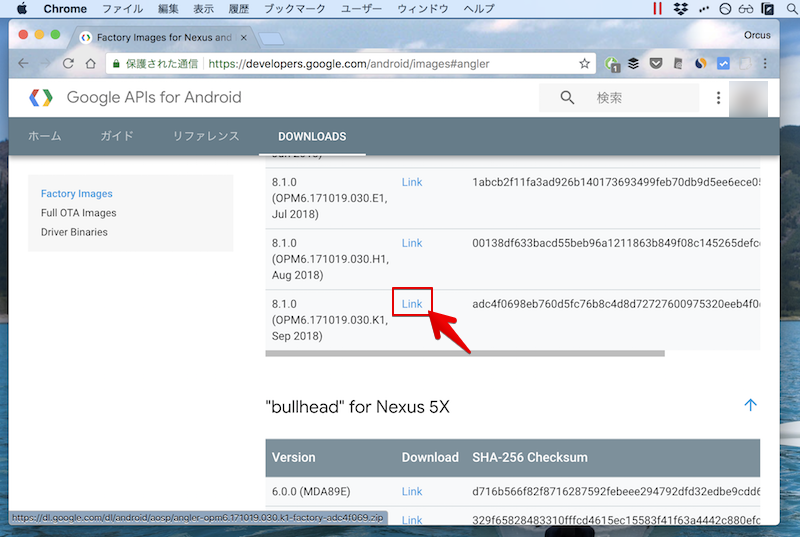Viewport: 800px width, 537px height.
Task: Open the Chrome three-dot menu
Action: pyautogui.click(x=765, y=63)
